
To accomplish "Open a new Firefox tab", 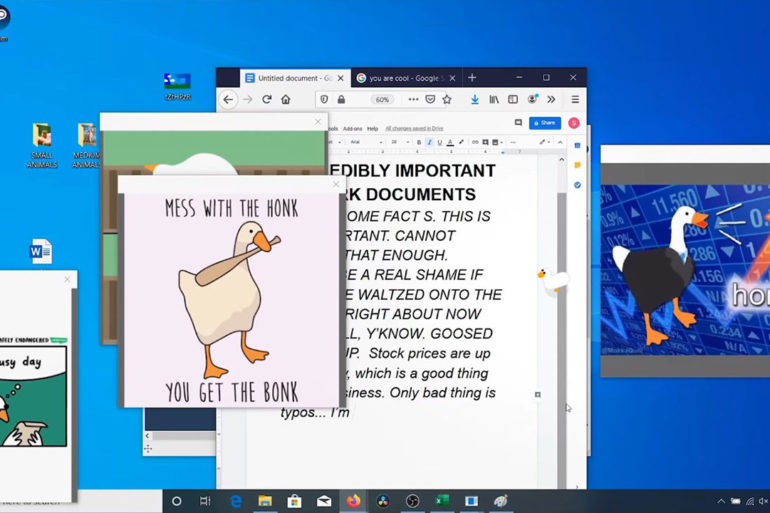I will point(472,78).
